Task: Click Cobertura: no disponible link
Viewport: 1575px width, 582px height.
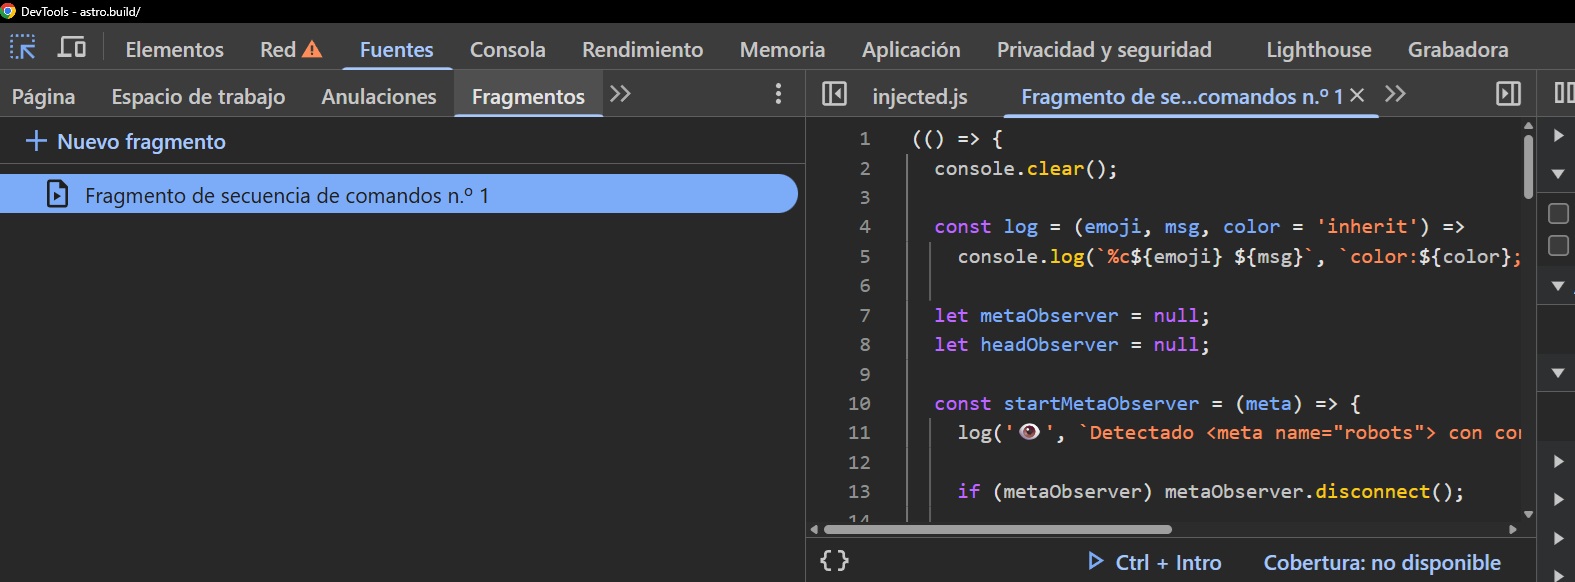Action: (1381, 563)
